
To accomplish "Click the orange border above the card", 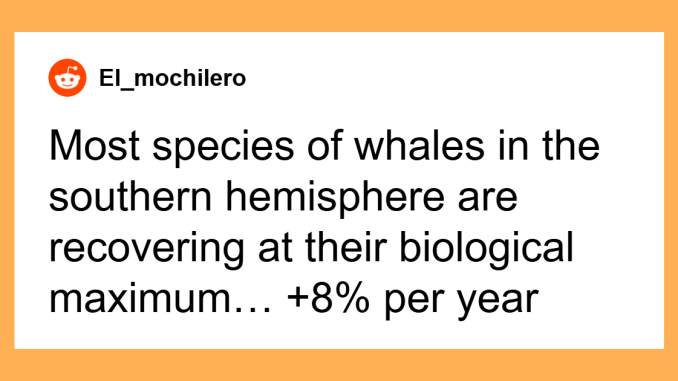I will click(x=339, y=16).
